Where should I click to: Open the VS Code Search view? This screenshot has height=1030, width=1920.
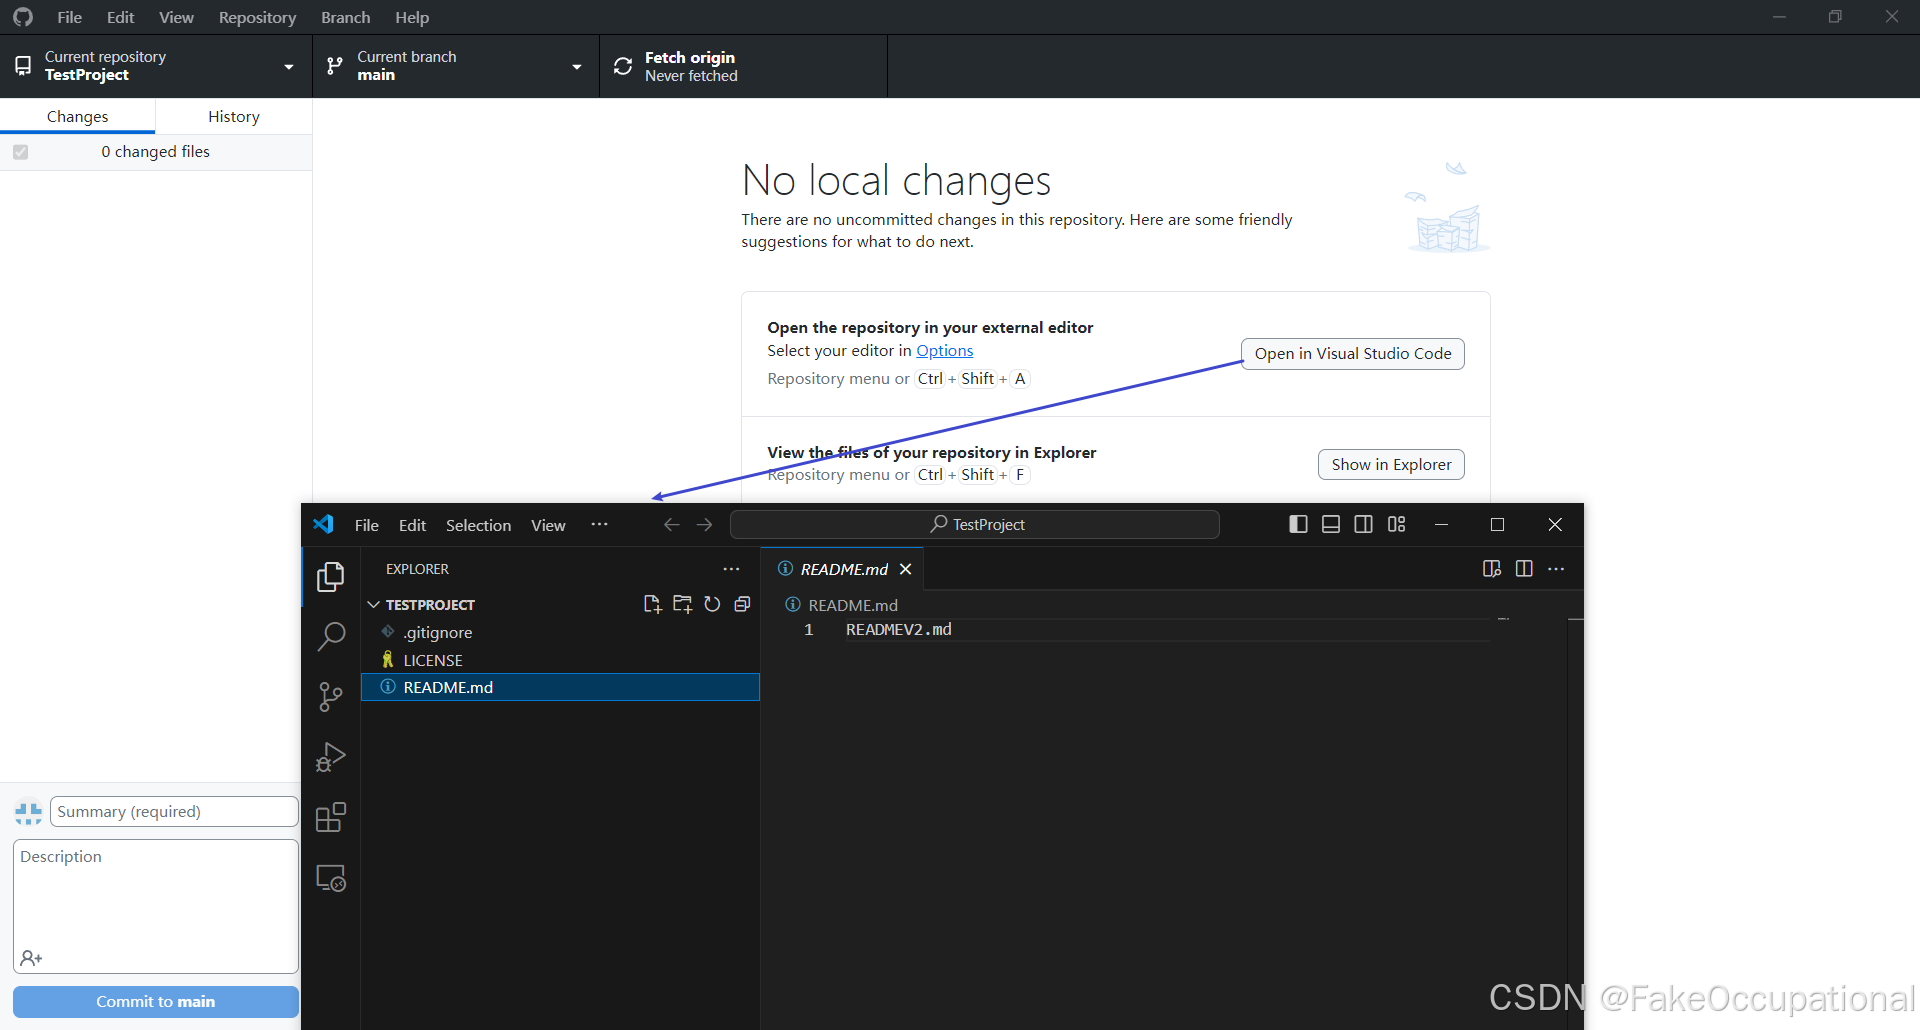[331, 637]
